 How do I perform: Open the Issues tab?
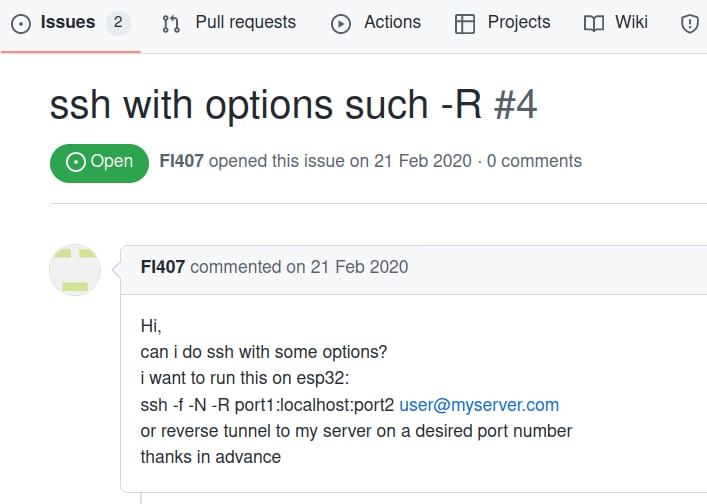pyautogui.click(x=67, y=22)
